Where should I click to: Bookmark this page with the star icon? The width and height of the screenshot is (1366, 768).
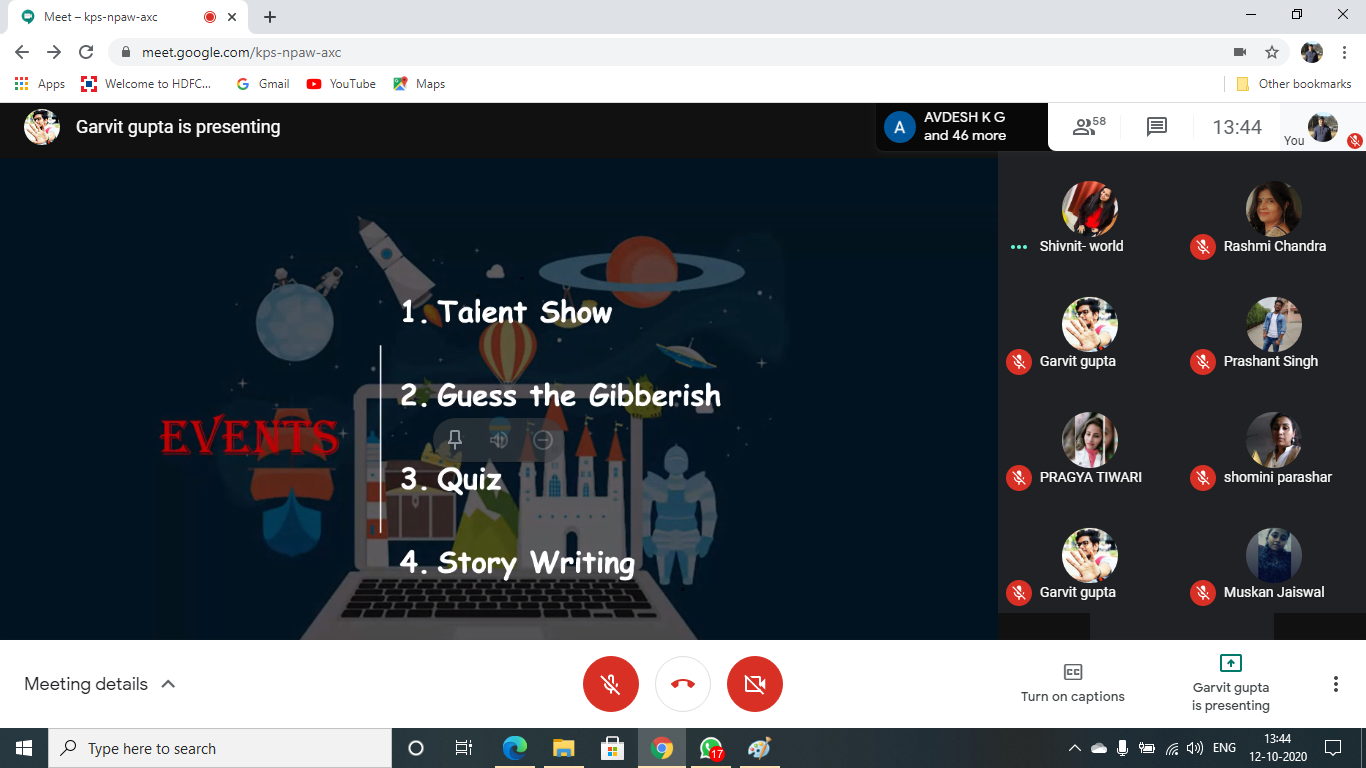coord(1272,52)
